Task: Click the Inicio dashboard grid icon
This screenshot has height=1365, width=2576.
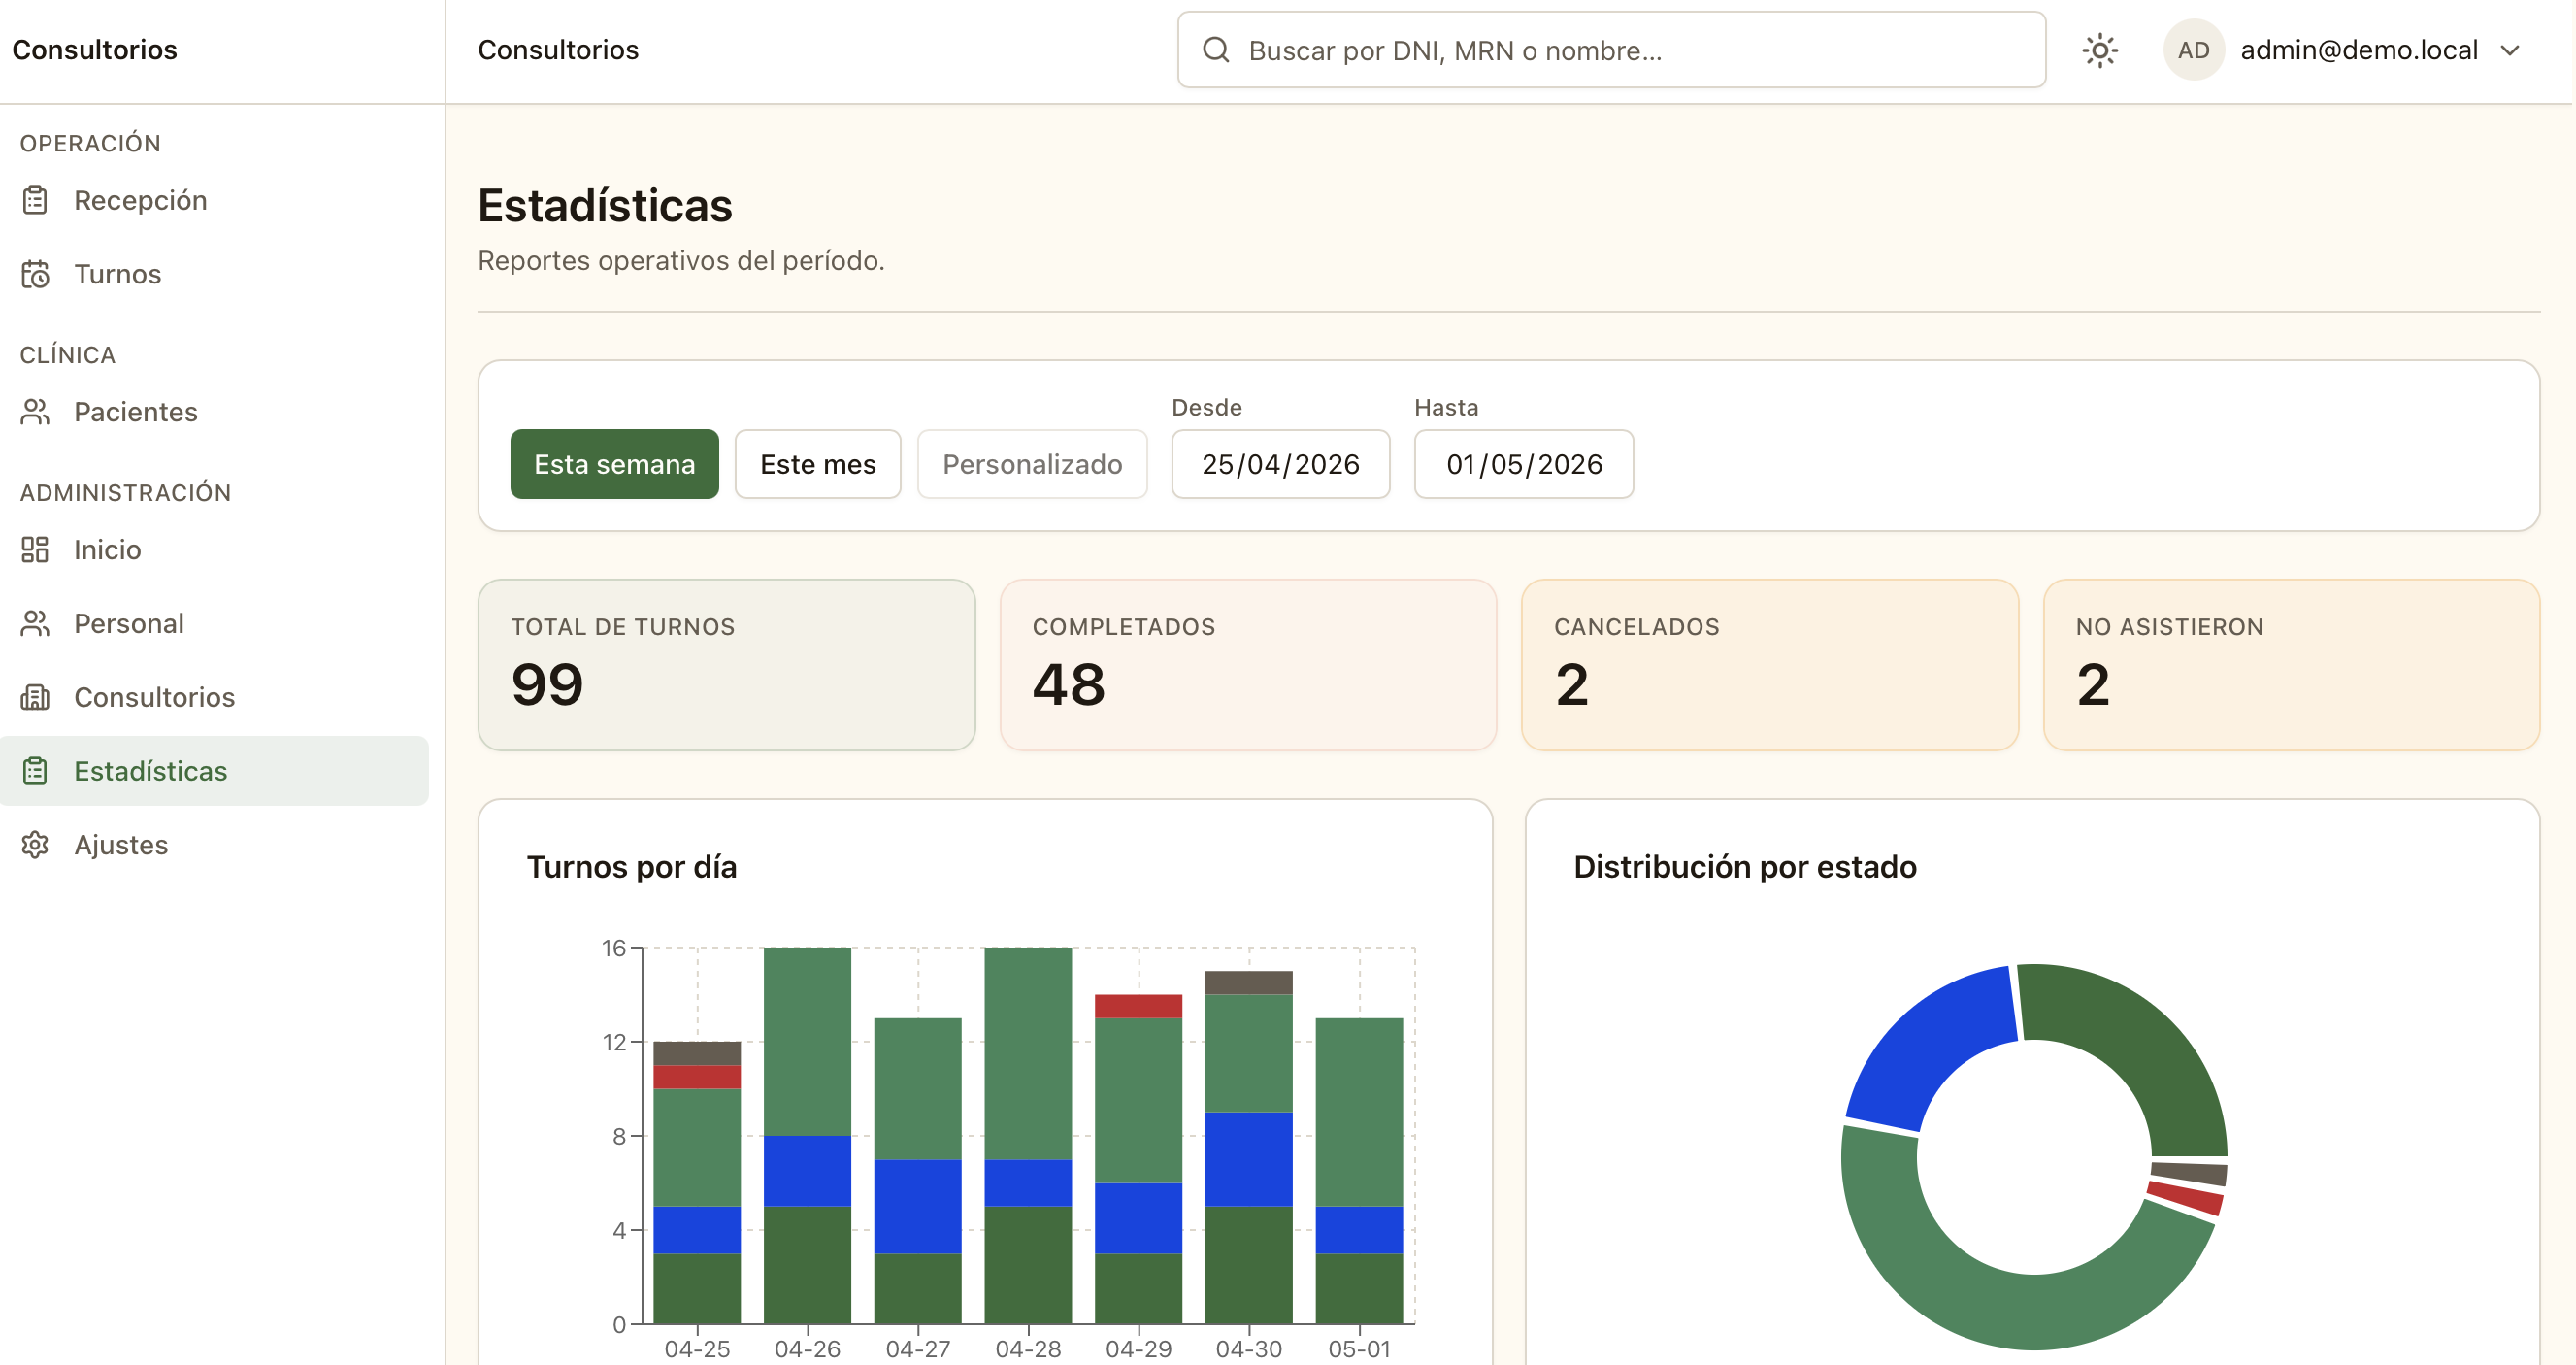Action: (x=35, y=550)
